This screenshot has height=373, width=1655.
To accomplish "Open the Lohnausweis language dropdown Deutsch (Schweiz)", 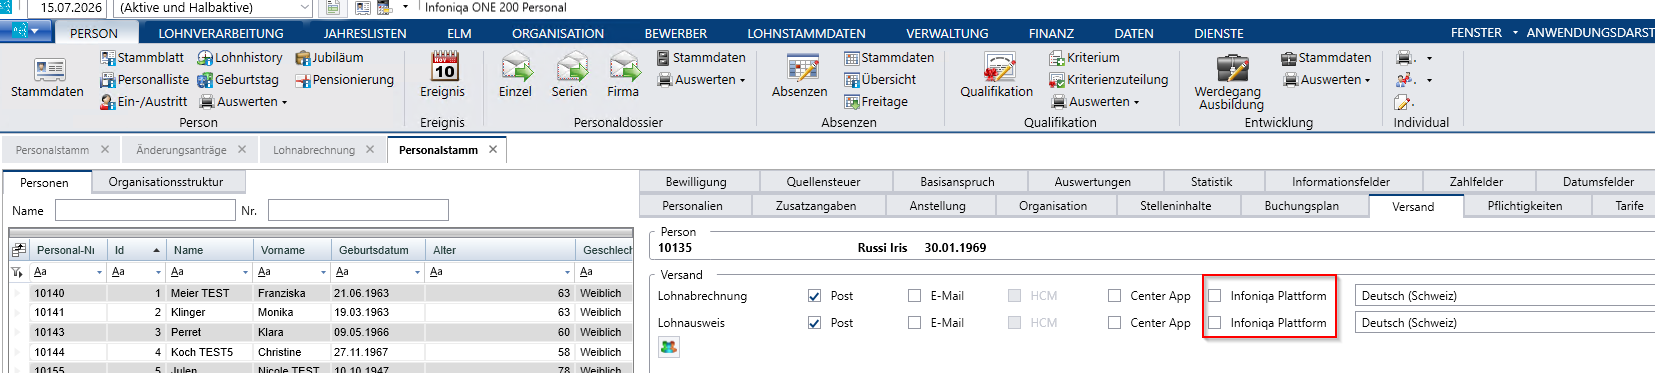I will [x=1504, y=323].
